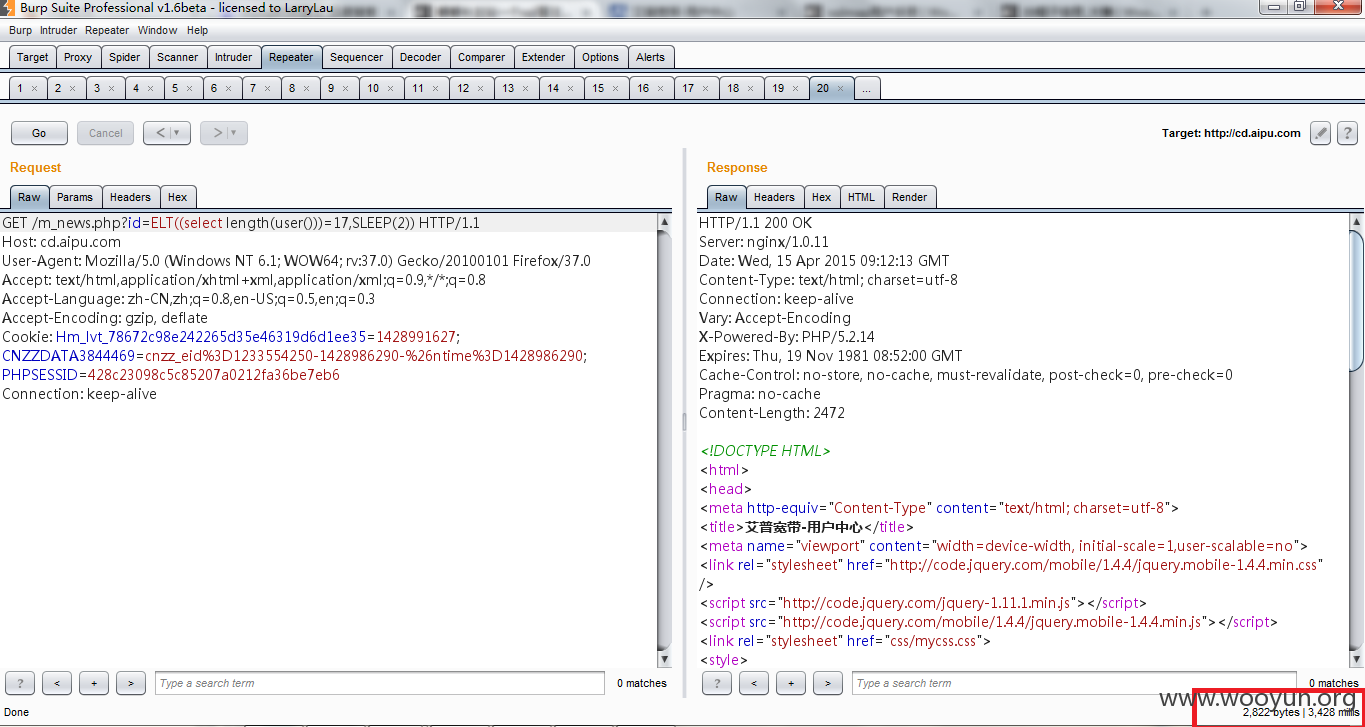Switch to the Options tool tab
The image size is (1365, 727).
coord(601,57)
